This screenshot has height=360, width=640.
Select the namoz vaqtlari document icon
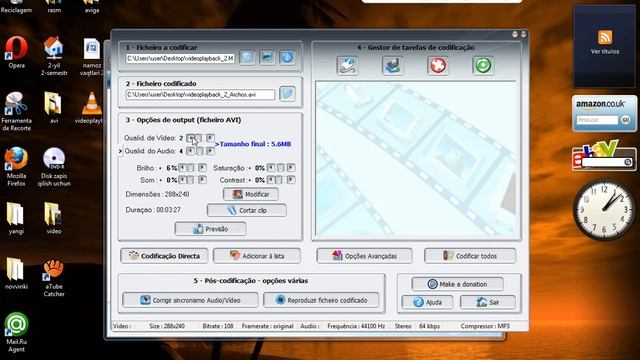click(x=91, y=56)
